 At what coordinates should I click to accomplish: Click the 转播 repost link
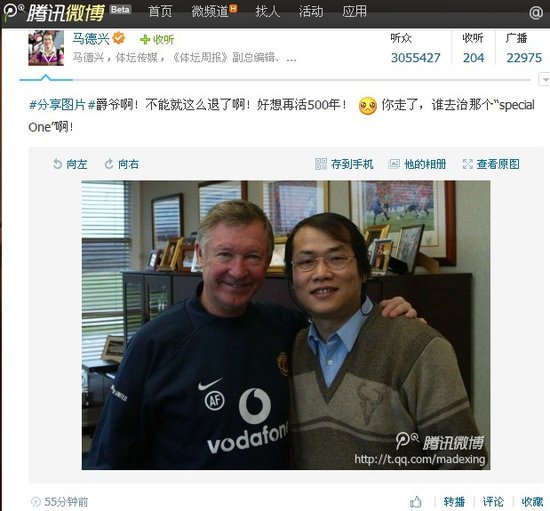point(454,502)
